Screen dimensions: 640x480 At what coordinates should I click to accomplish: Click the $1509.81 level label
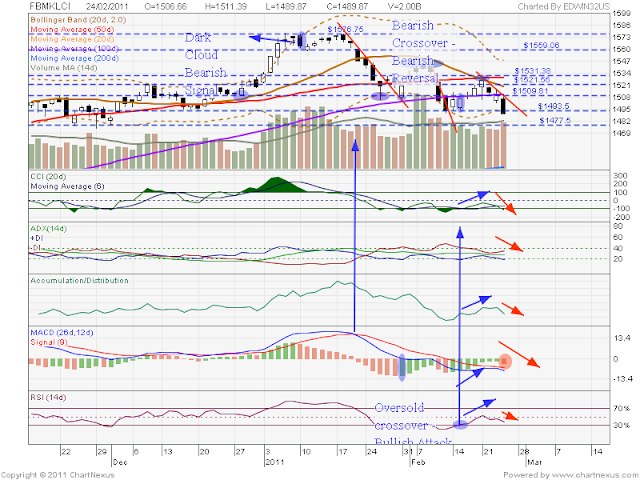(x=530, y=91)
